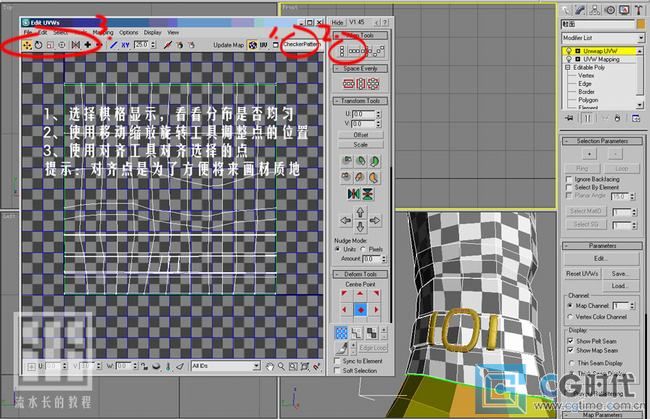
Task: Open the Modifier List dropdown
Action: coord(603,38)
